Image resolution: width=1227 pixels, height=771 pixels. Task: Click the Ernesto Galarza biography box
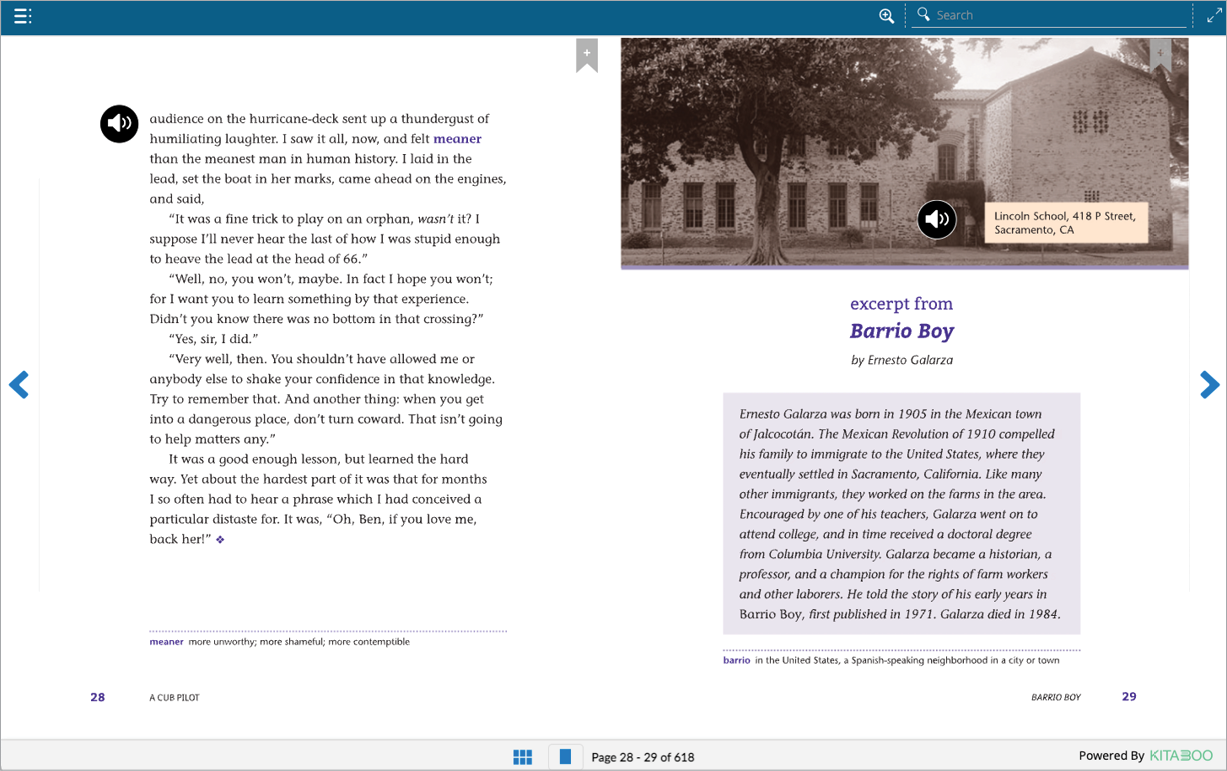tap(901, 514)
